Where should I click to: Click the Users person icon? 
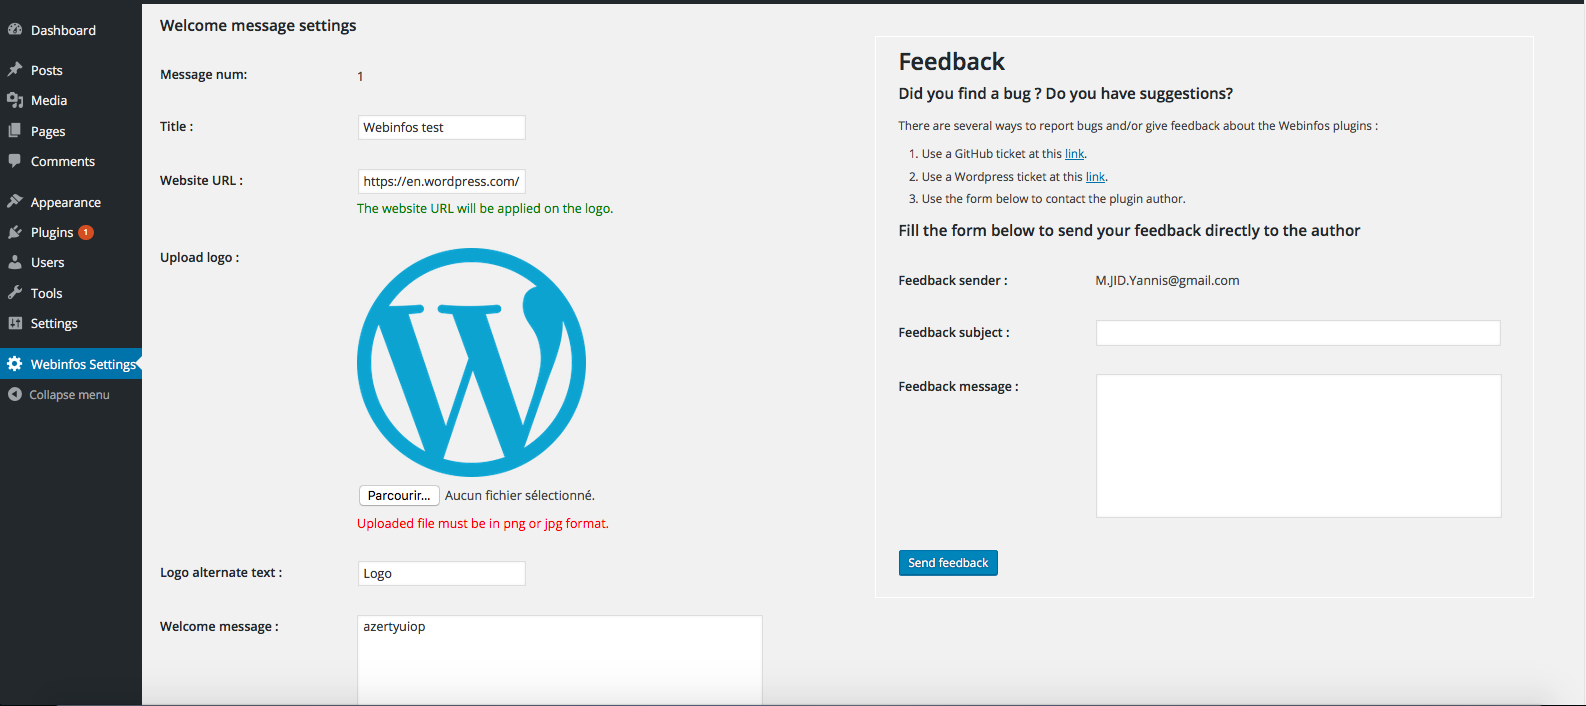15,262
